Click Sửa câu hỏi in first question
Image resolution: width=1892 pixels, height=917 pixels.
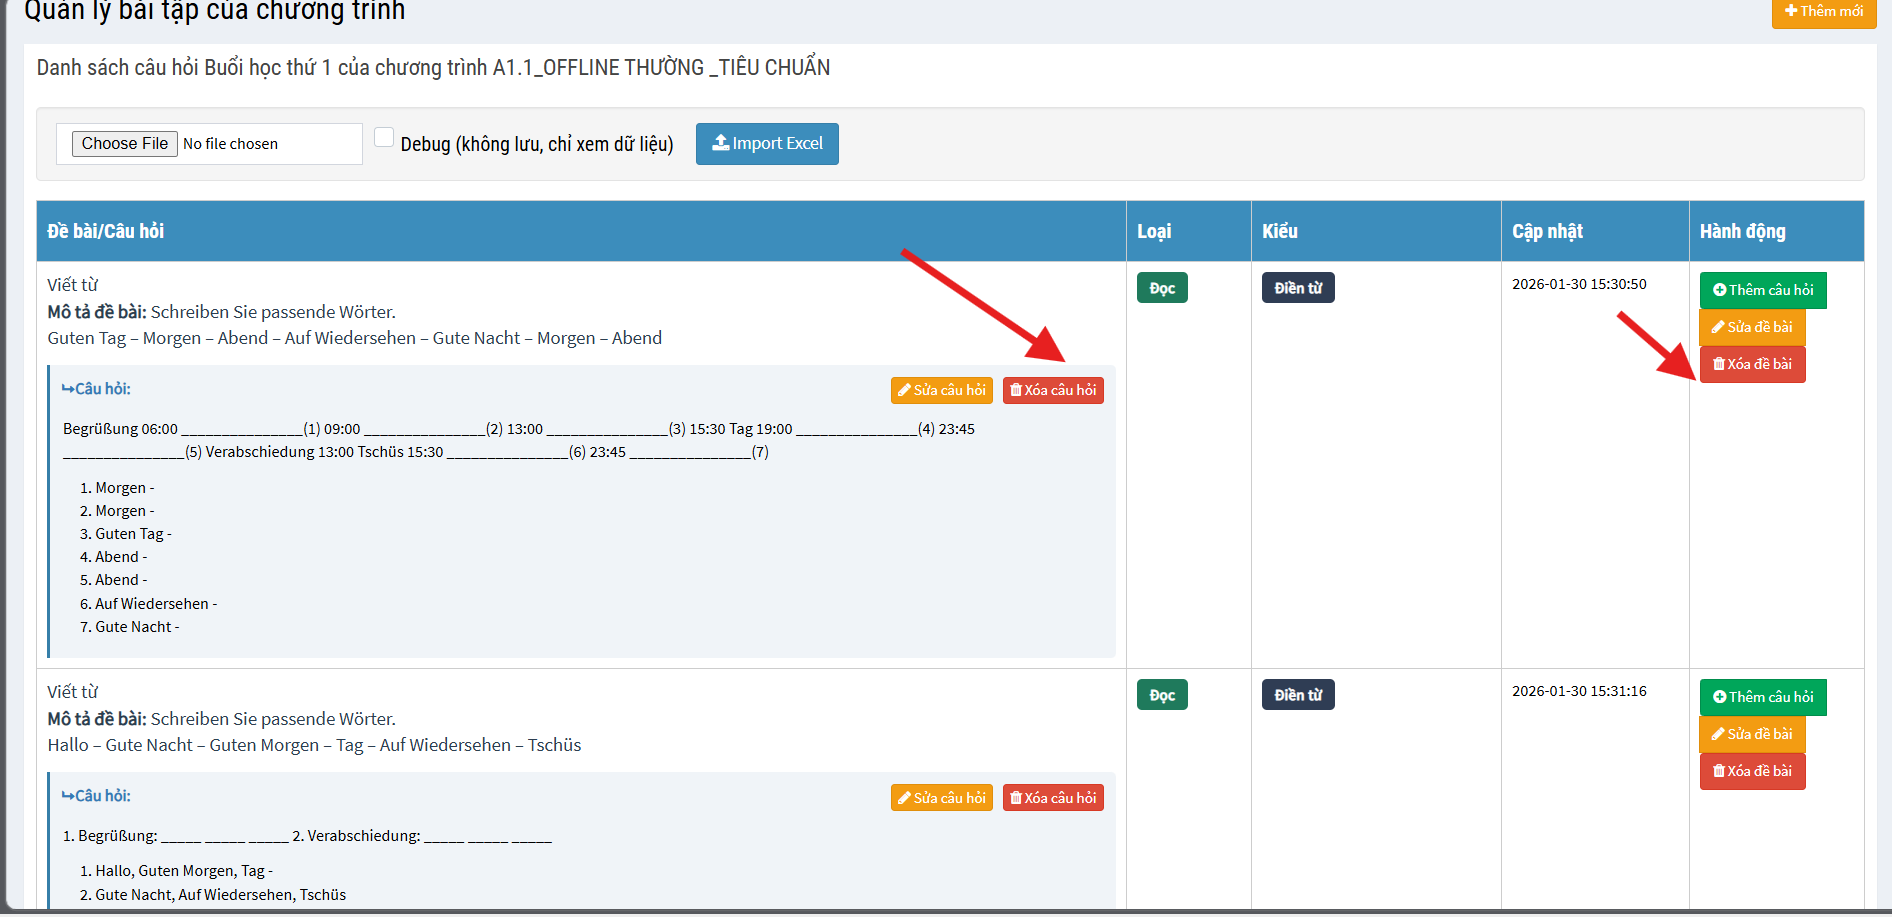point(941,390)
